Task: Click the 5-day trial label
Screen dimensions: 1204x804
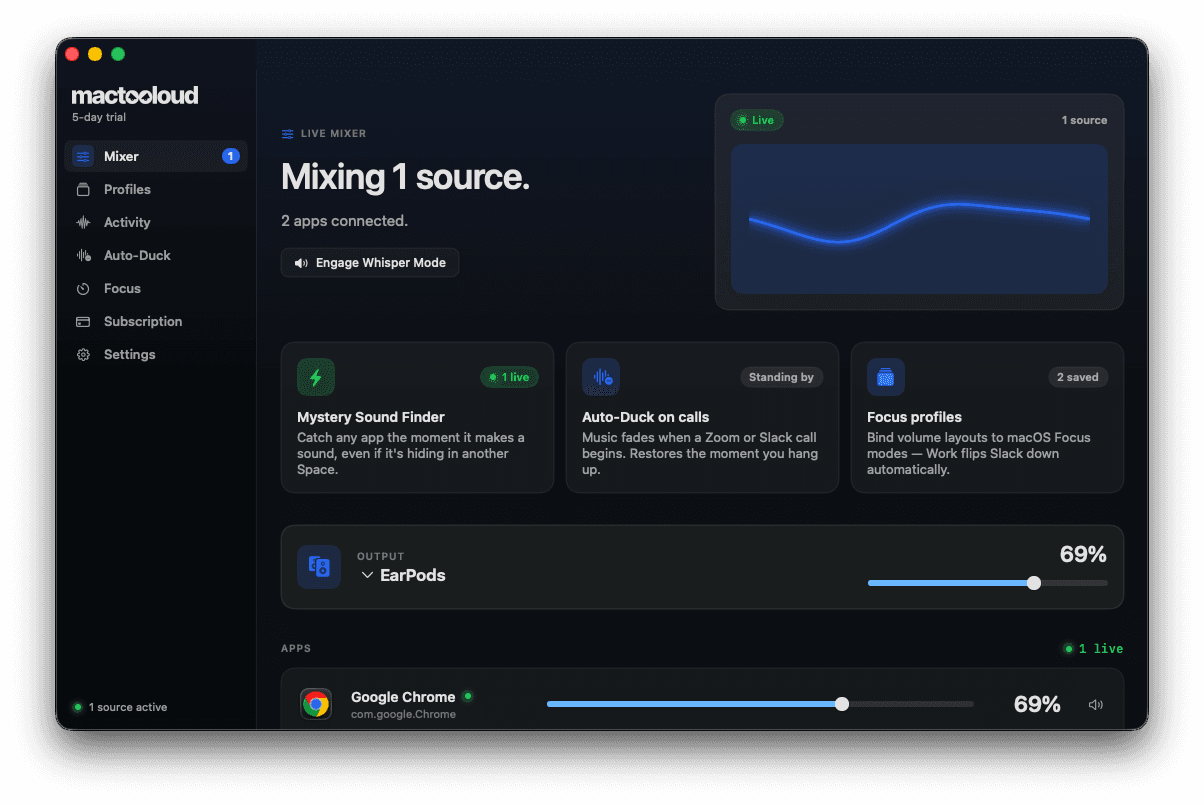Action: click(99, 117)
